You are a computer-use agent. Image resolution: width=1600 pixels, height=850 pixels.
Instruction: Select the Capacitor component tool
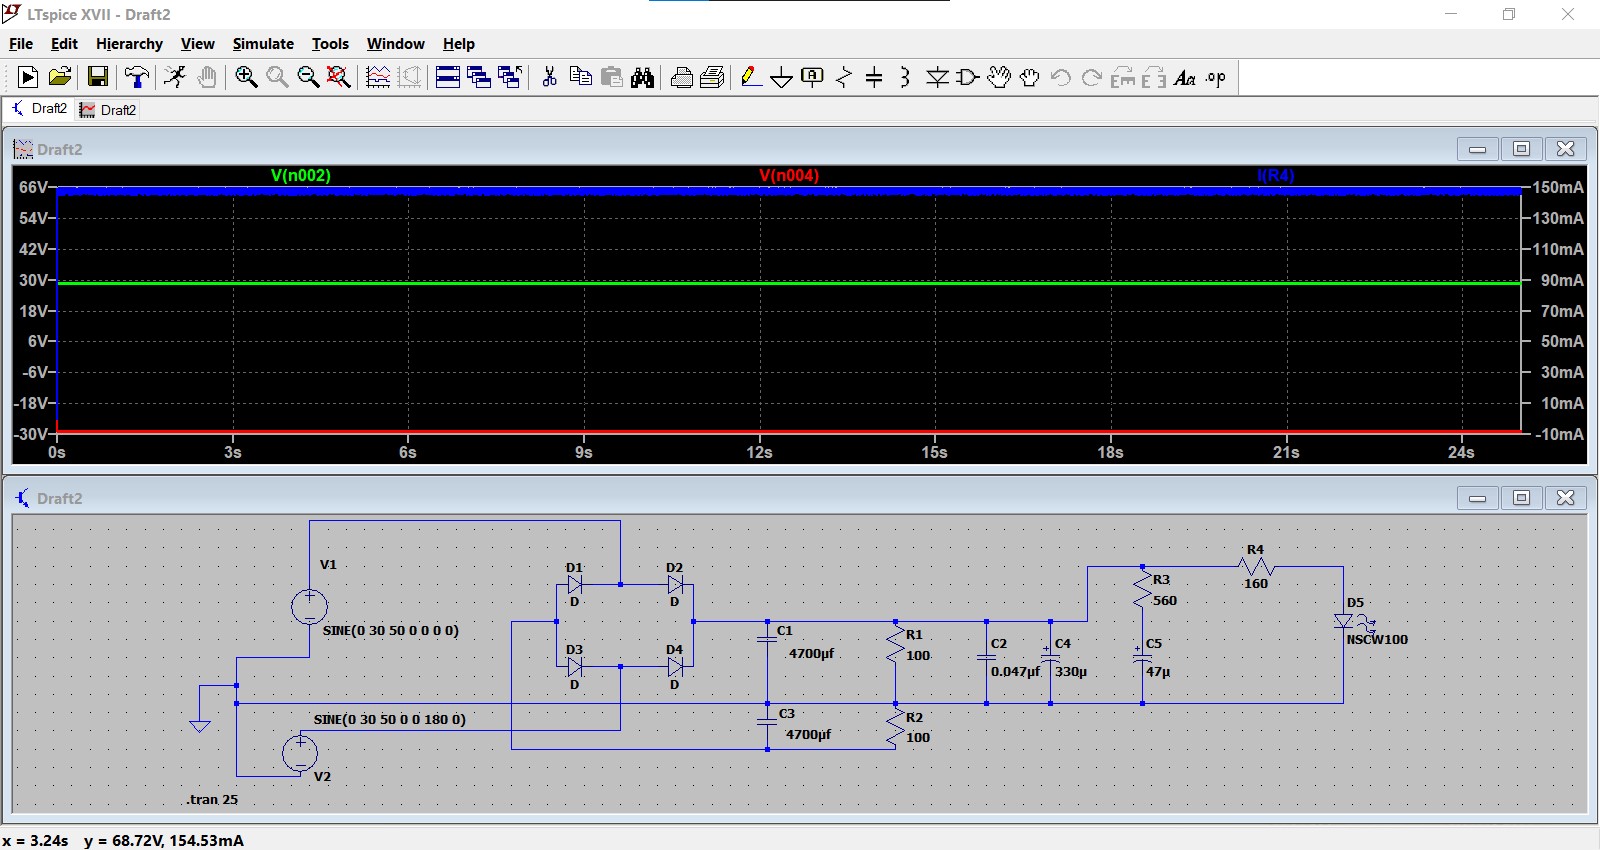[874, 77]
